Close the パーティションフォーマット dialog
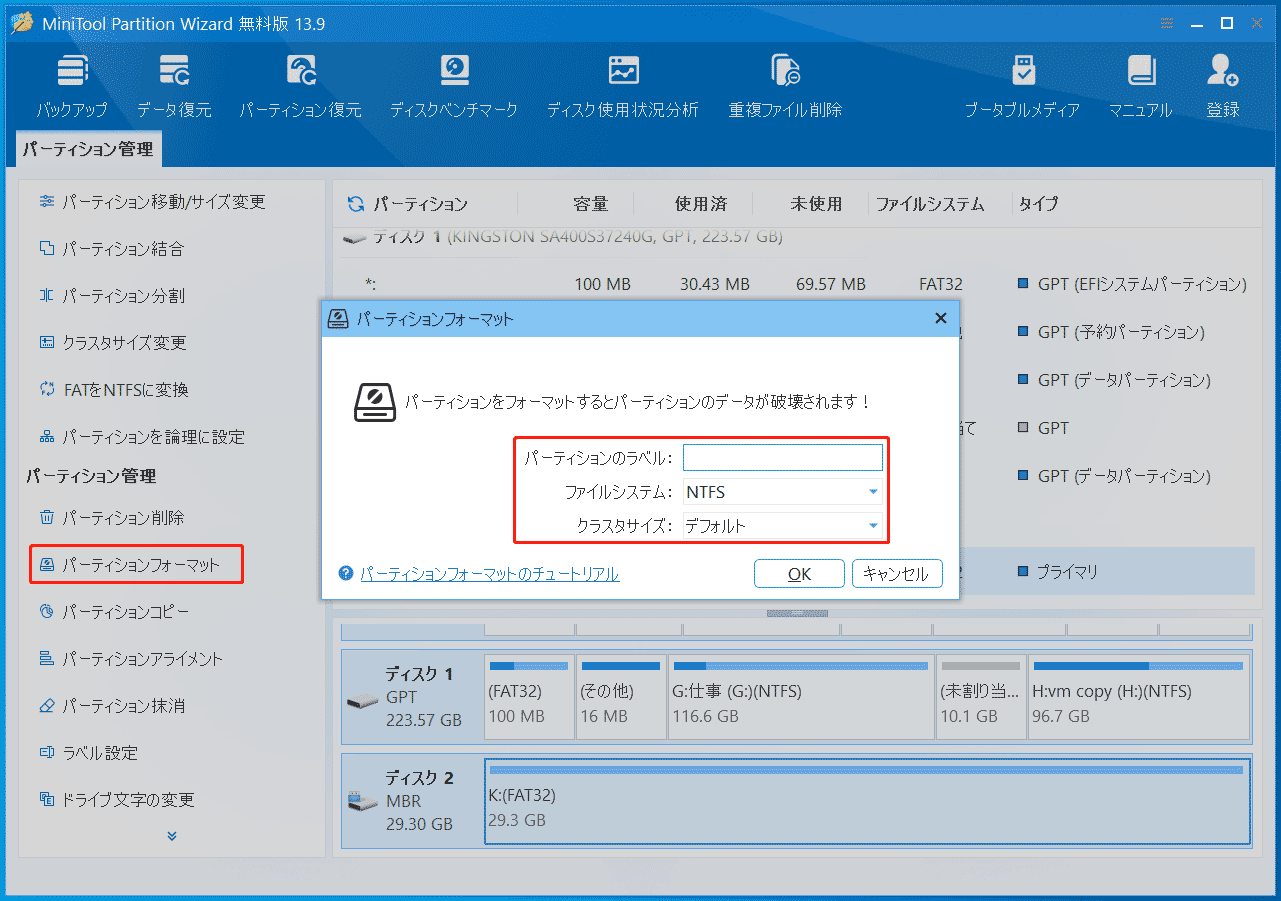 coord(940,318)
